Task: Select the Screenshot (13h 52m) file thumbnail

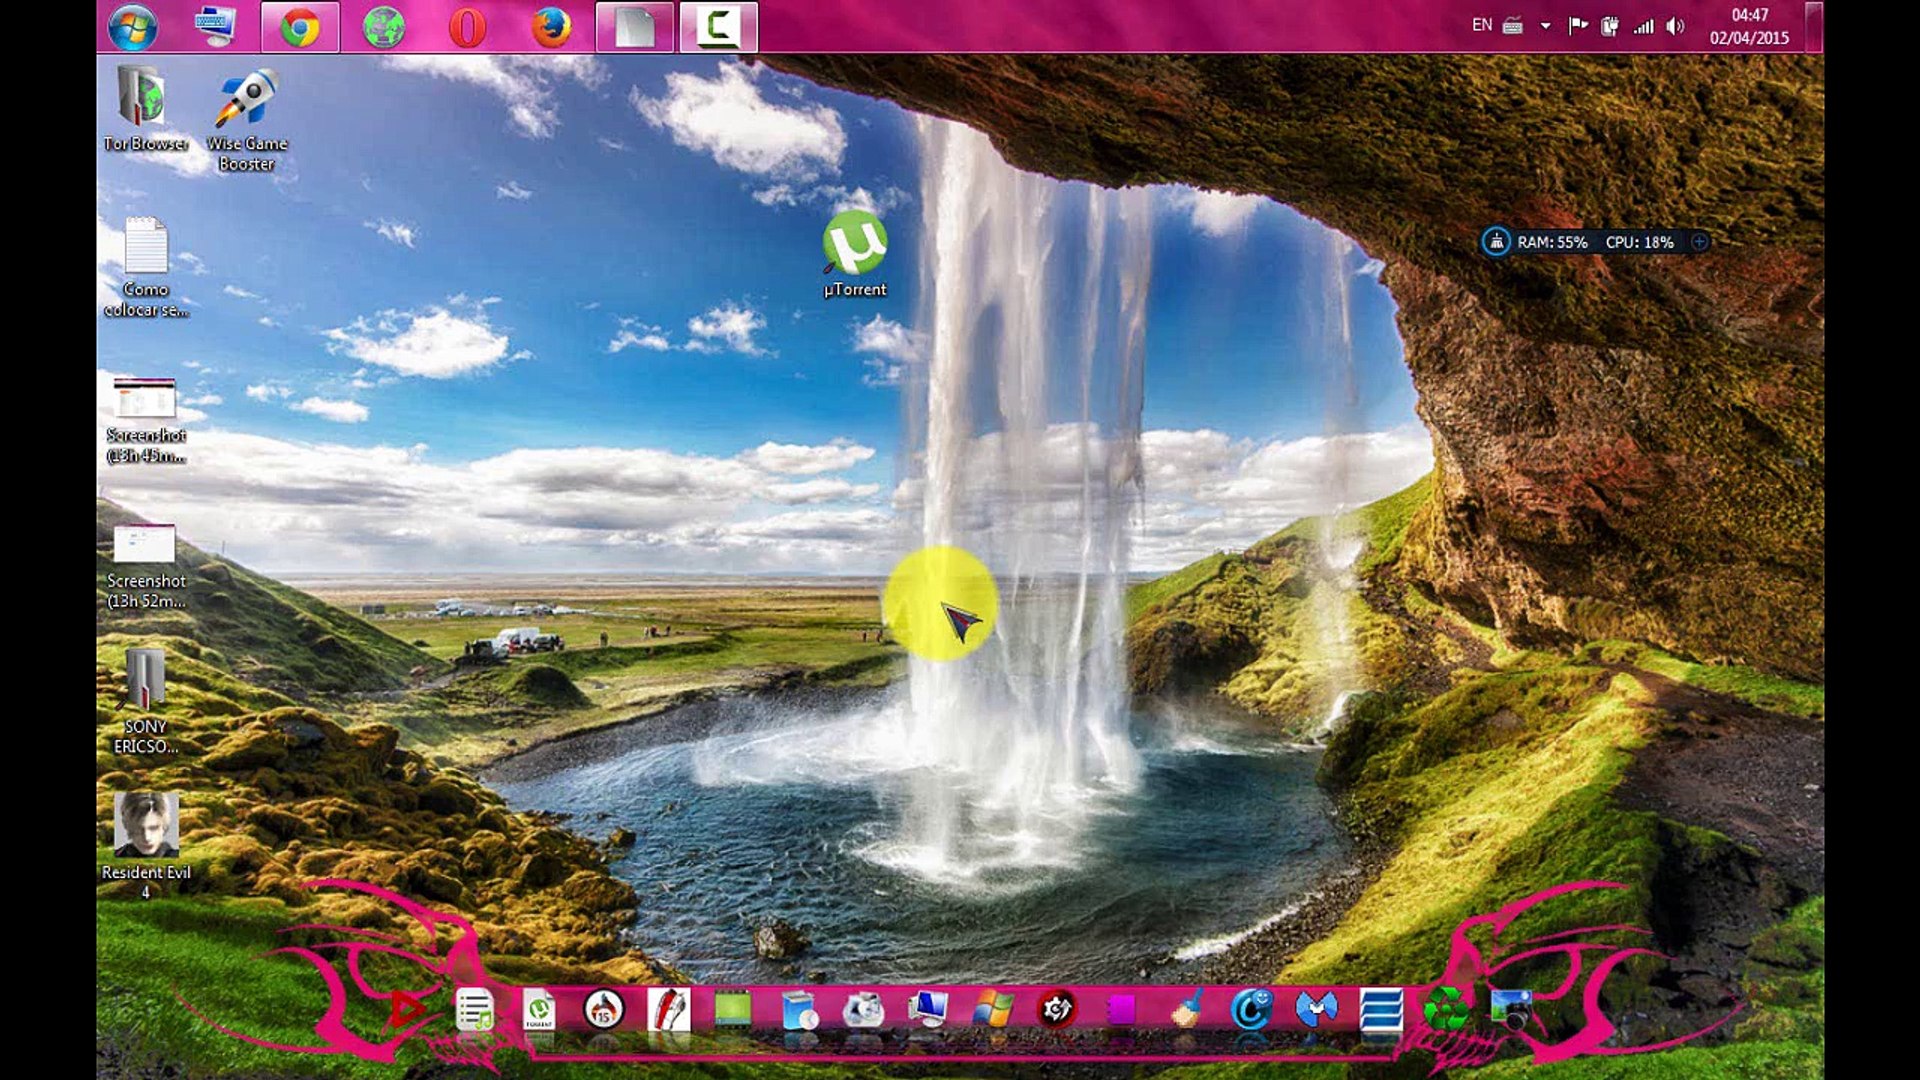Action: click(x=144, y=545)
